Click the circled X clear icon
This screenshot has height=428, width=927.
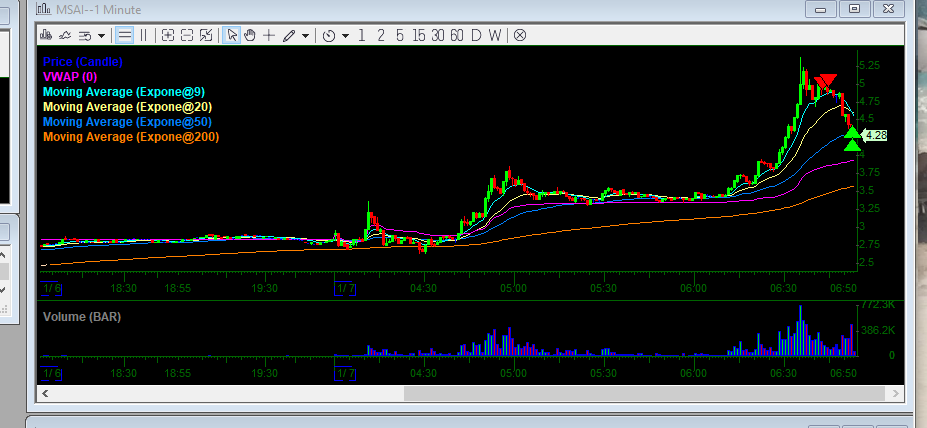click(x=520, y=35)
